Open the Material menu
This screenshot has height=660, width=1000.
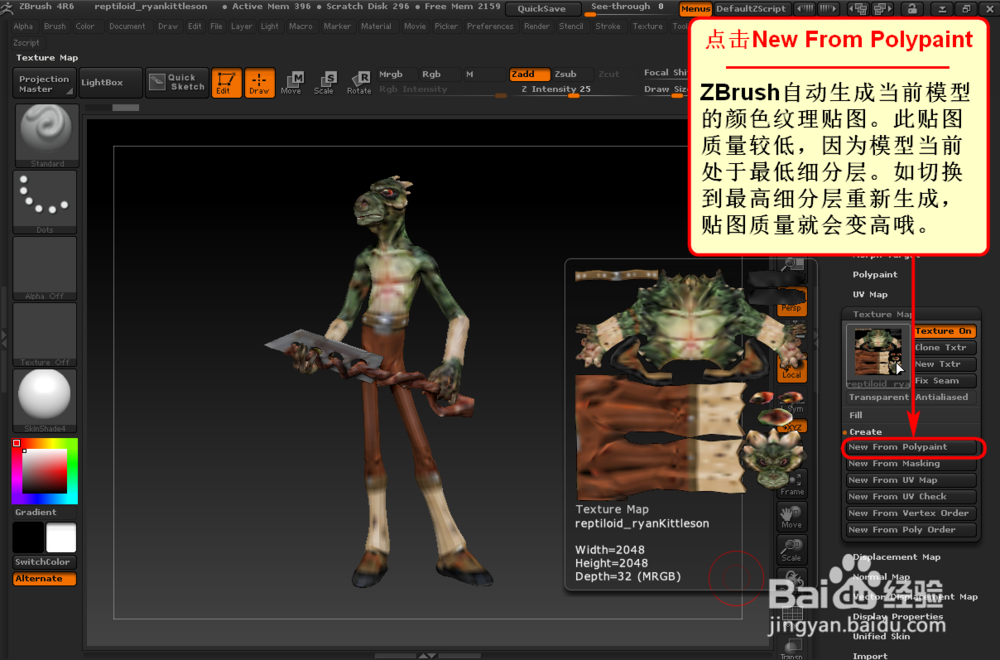(376, 26)
